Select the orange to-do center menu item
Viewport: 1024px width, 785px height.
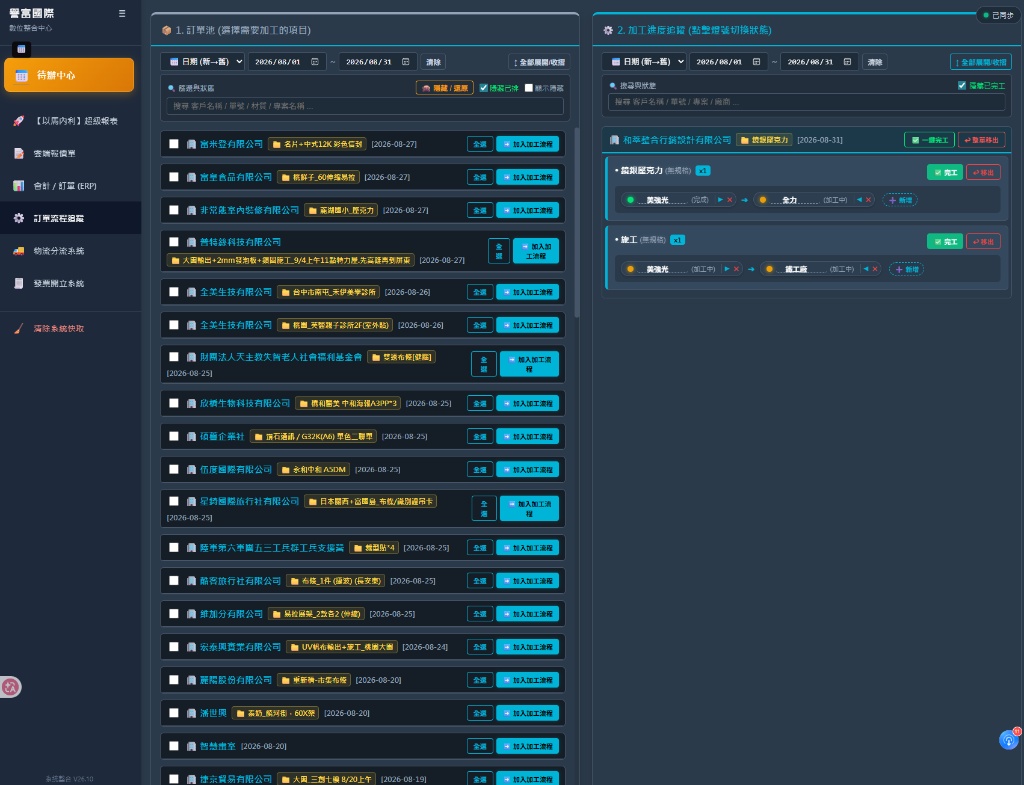point(69,75)
